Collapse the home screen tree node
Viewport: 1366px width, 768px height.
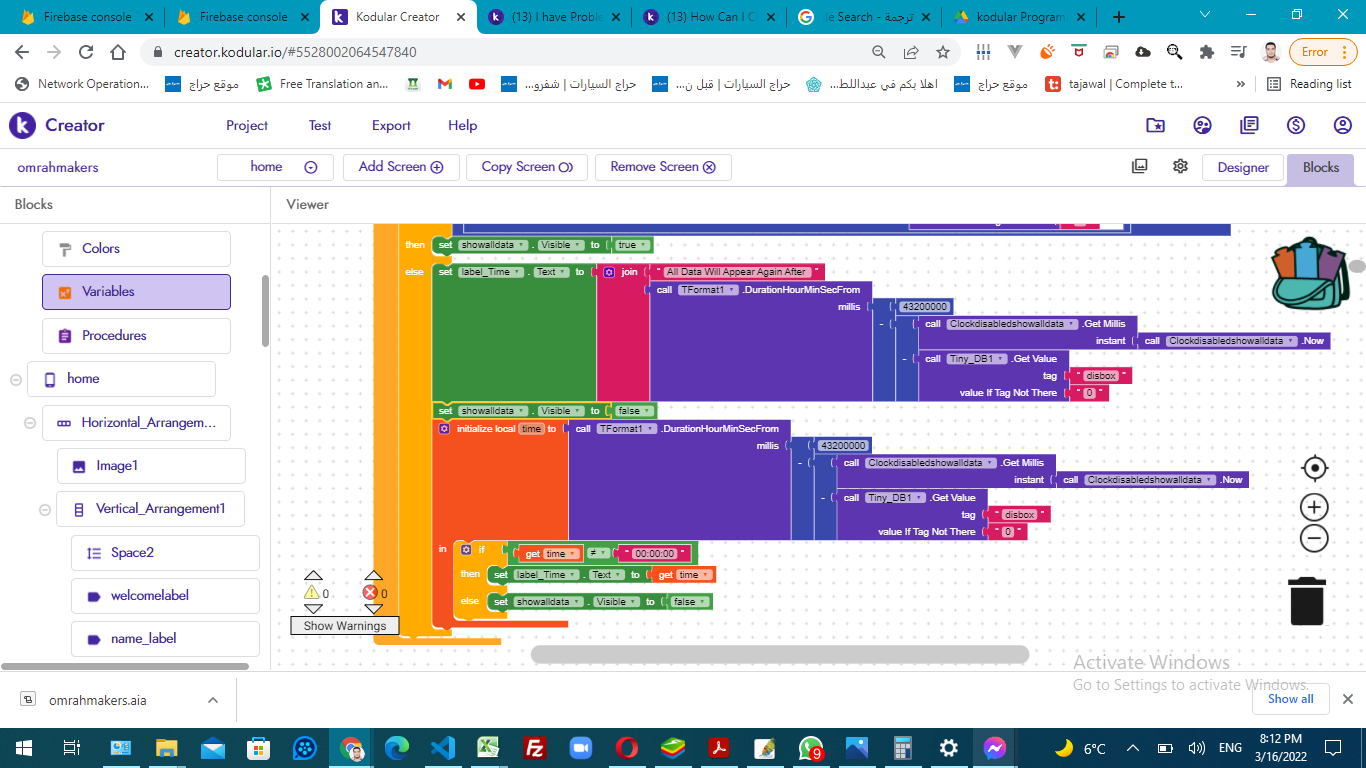coord(16,379)
